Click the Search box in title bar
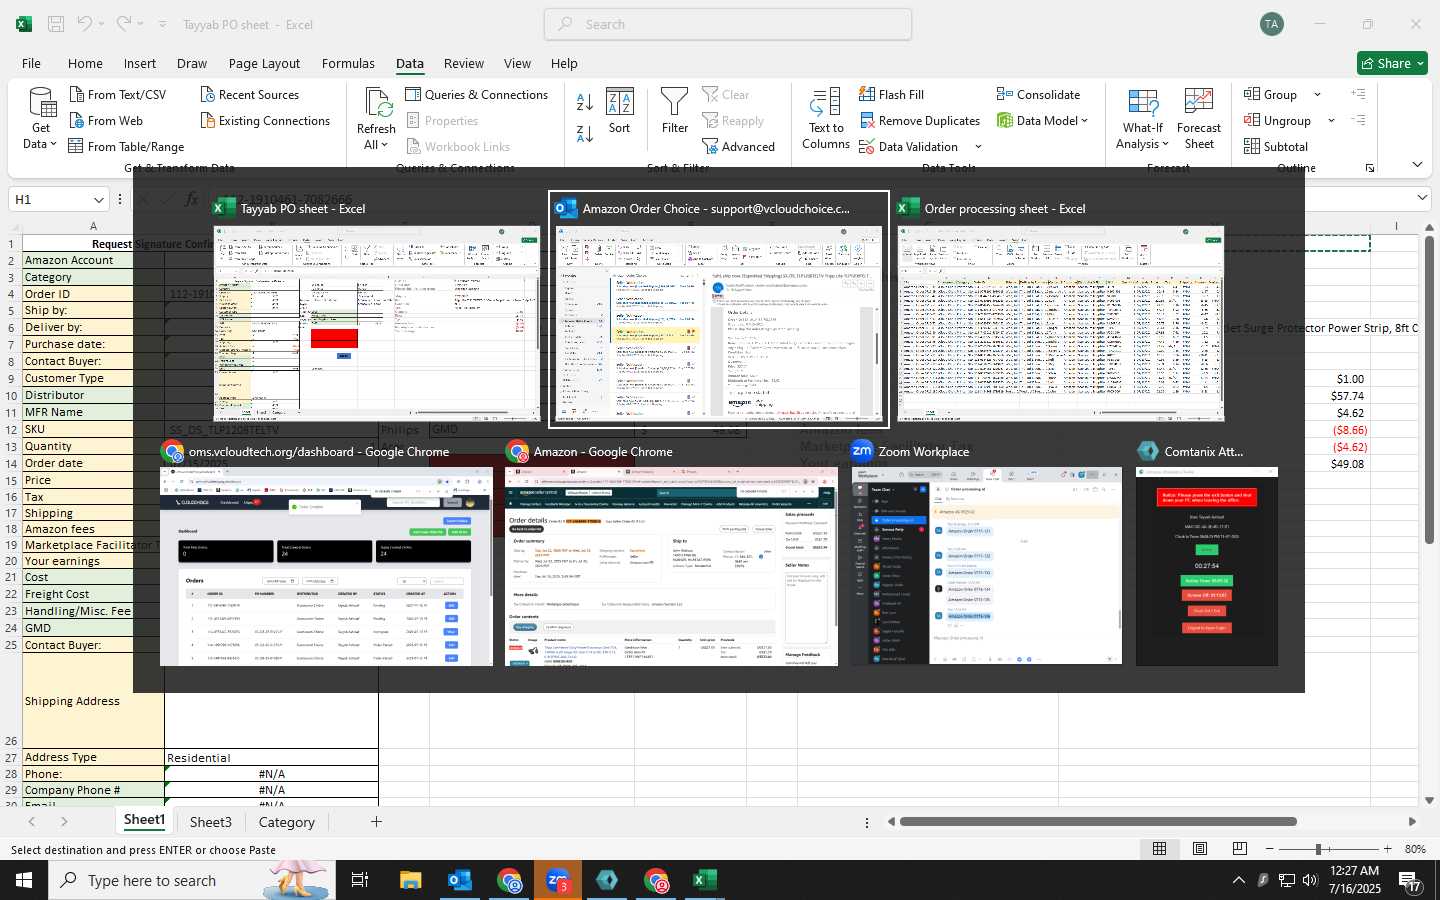Viewport: 1440px width, 900px height. pos(728,24)
